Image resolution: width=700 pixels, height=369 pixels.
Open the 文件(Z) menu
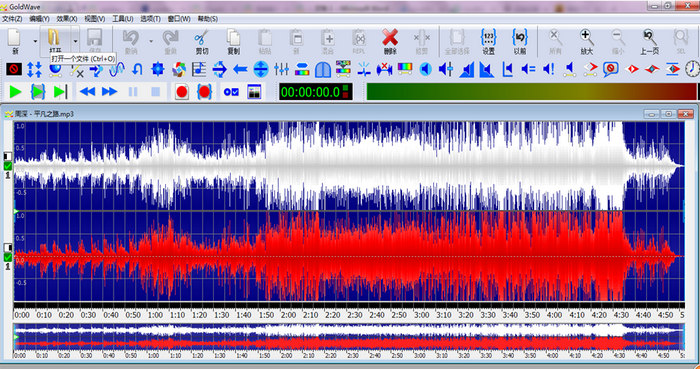point(12,19)
